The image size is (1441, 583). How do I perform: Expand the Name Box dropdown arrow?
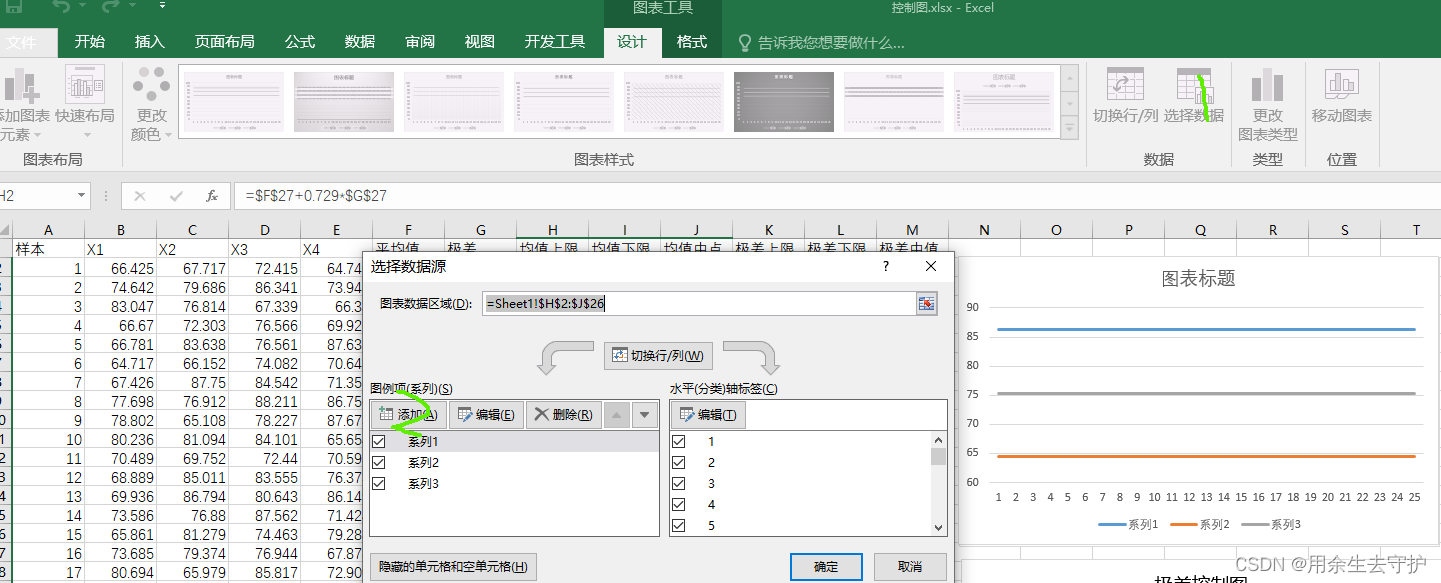(x=81, y=196)
